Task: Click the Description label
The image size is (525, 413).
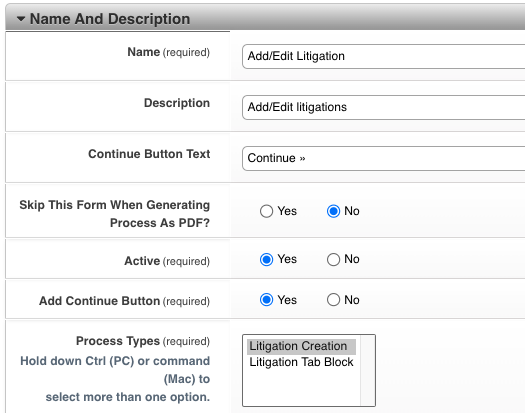Action: click(177, 103)
